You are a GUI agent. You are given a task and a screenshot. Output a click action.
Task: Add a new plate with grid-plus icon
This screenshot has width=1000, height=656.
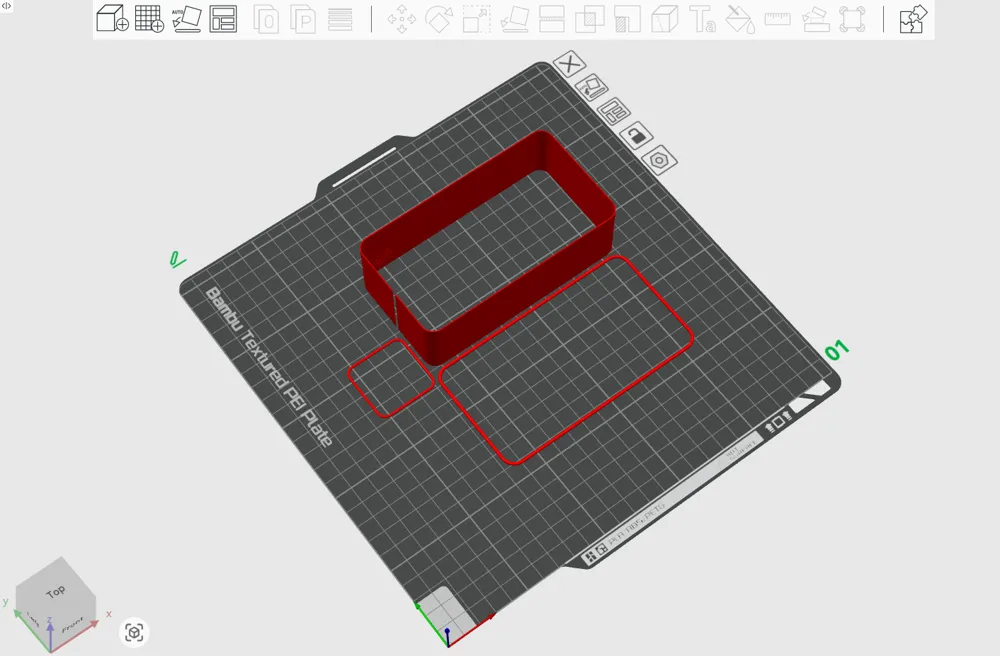149,18
